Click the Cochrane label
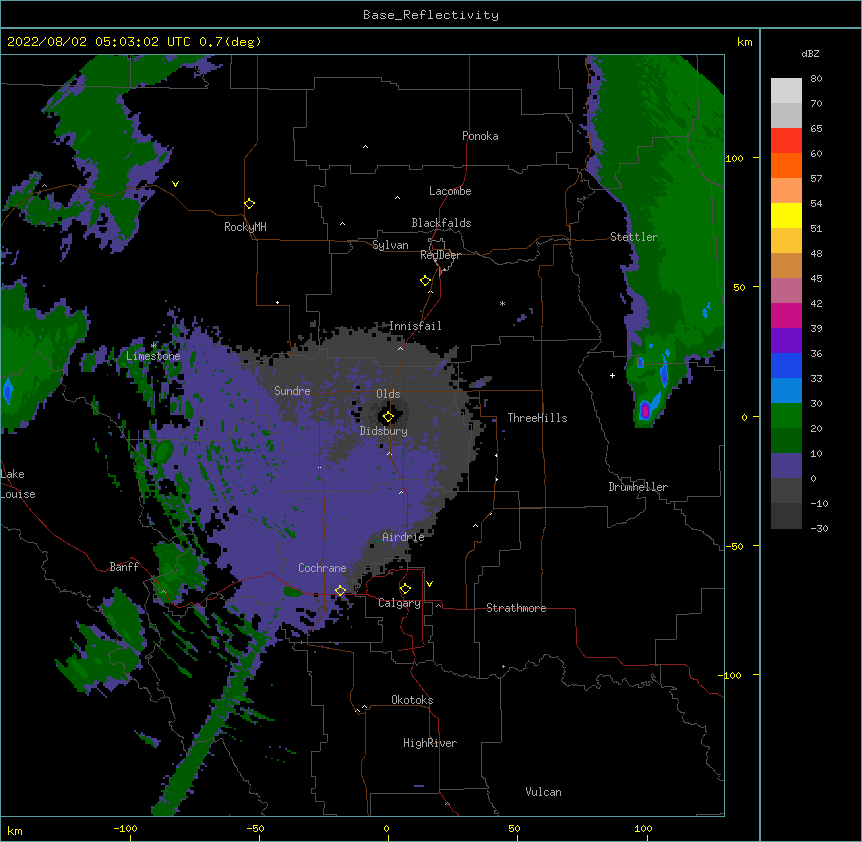 point(322,568)
